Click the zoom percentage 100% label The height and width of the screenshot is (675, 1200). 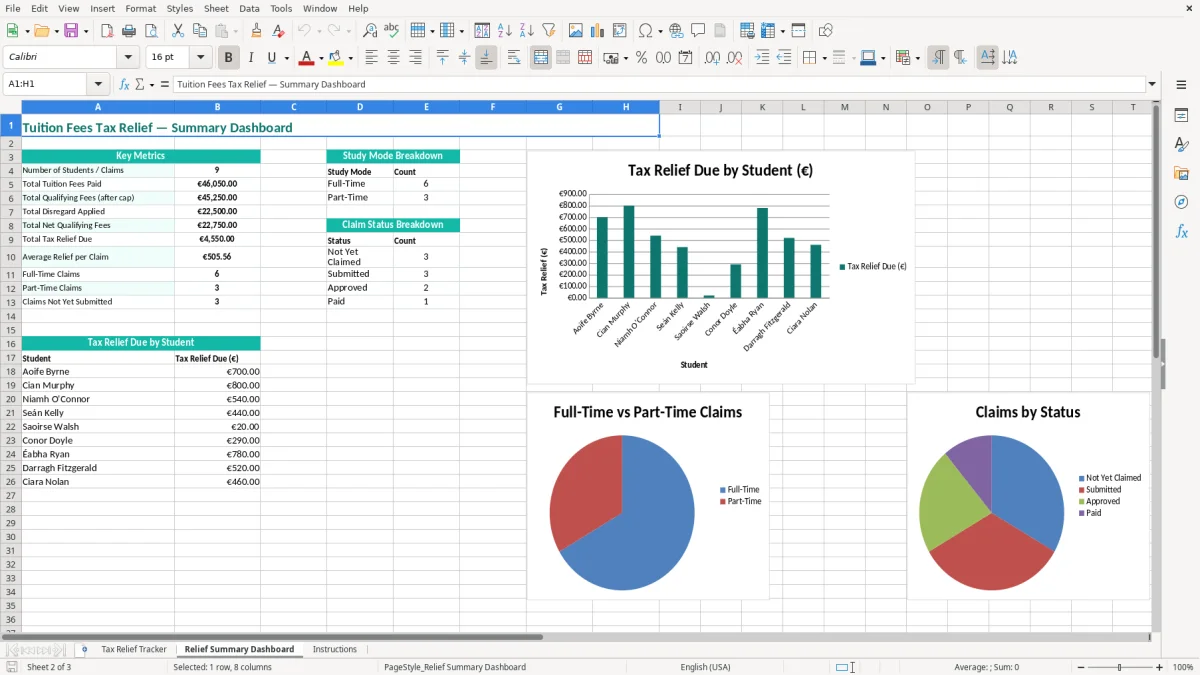point(1182,667)
